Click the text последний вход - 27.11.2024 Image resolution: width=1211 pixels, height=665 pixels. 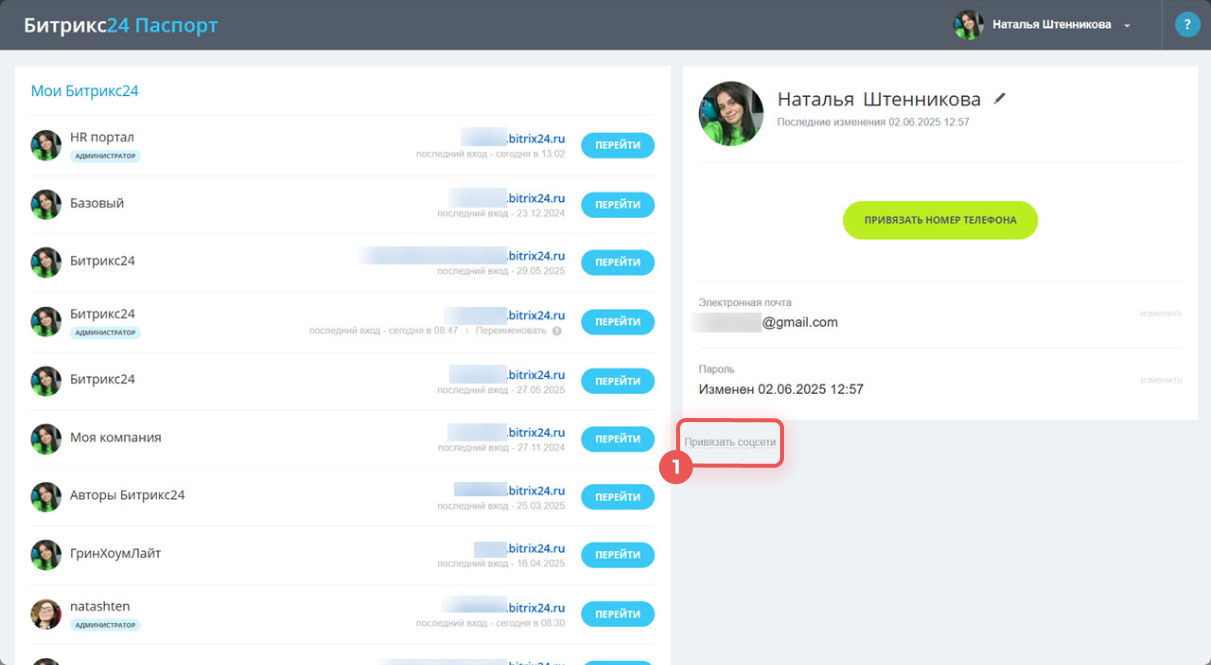(501, 447)
